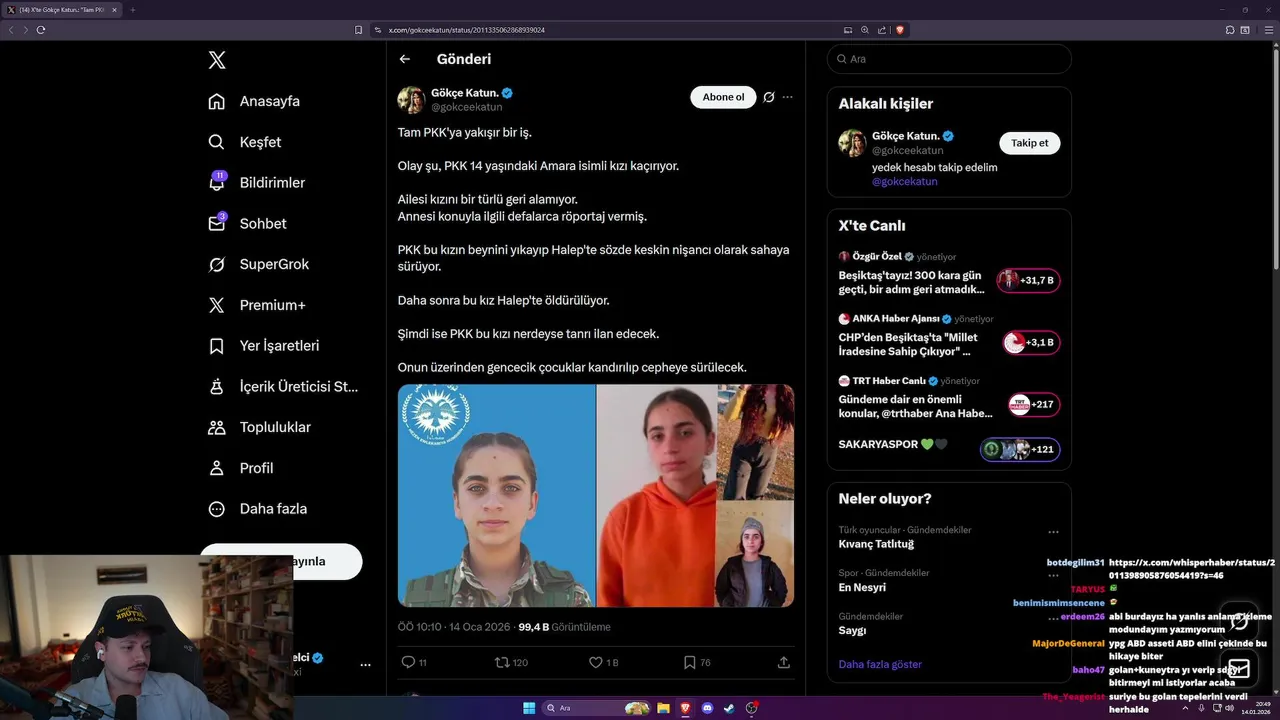Like the post with the heart icon
This screenshot has height=720, width=1280.
pyautogui.click(x=596, y=662)
